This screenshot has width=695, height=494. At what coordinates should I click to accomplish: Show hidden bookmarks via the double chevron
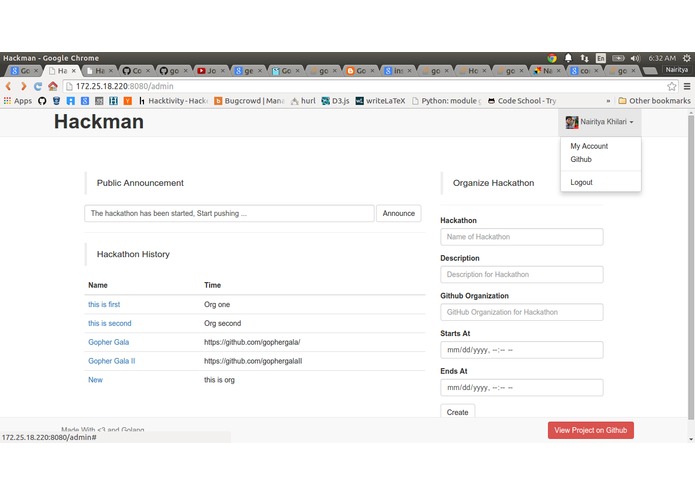click(608, 101)
